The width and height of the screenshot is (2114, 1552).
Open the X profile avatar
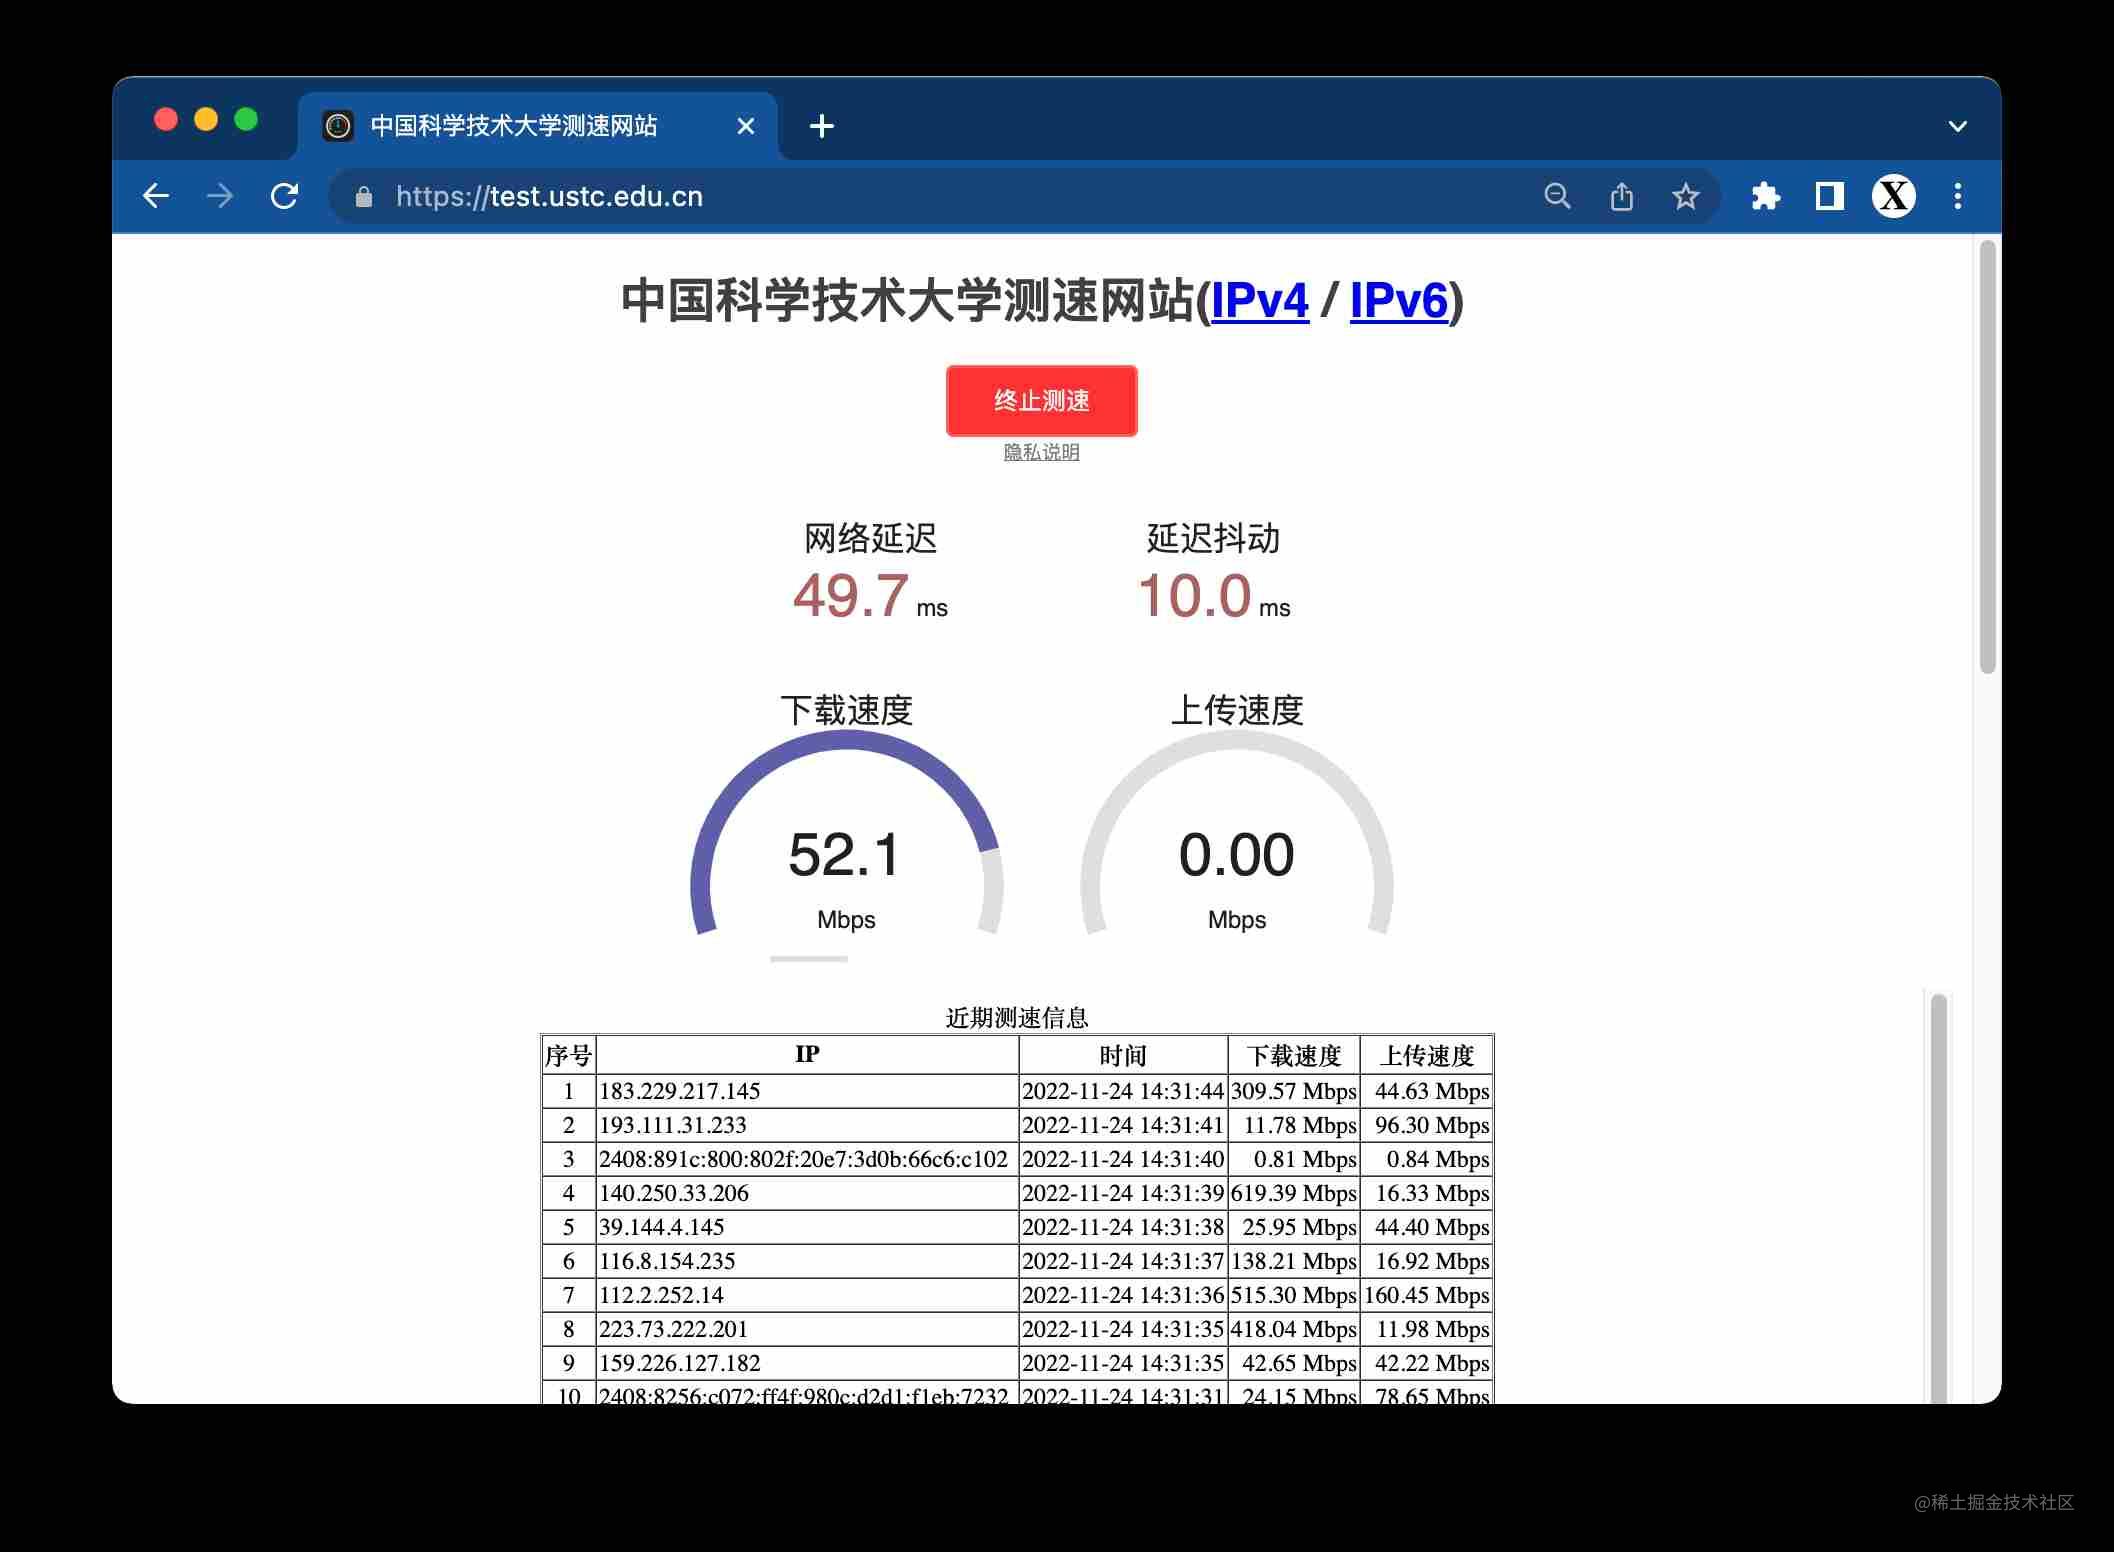click(1894, 196)
